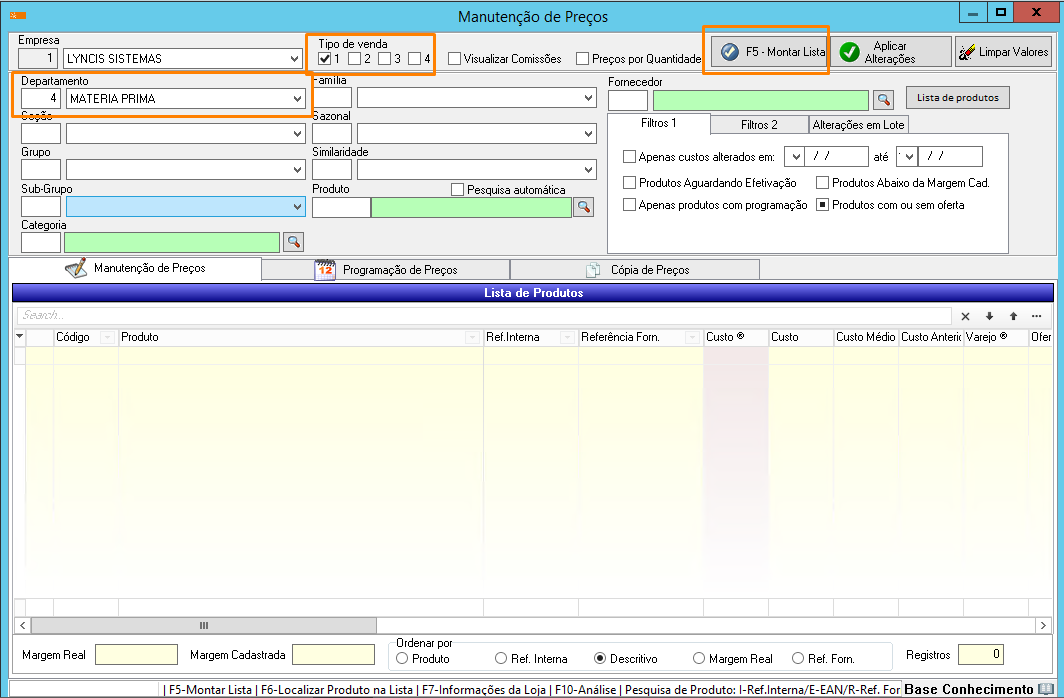Click the Lista de produtos button

tap(958, 97)
